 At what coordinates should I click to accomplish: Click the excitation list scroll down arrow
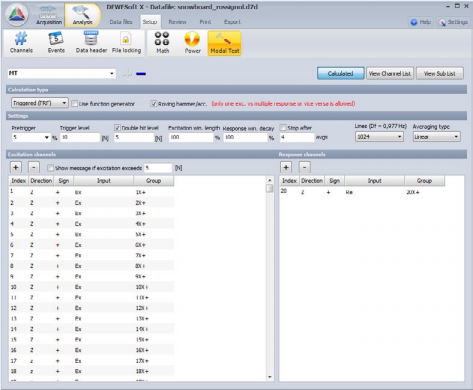270,377
